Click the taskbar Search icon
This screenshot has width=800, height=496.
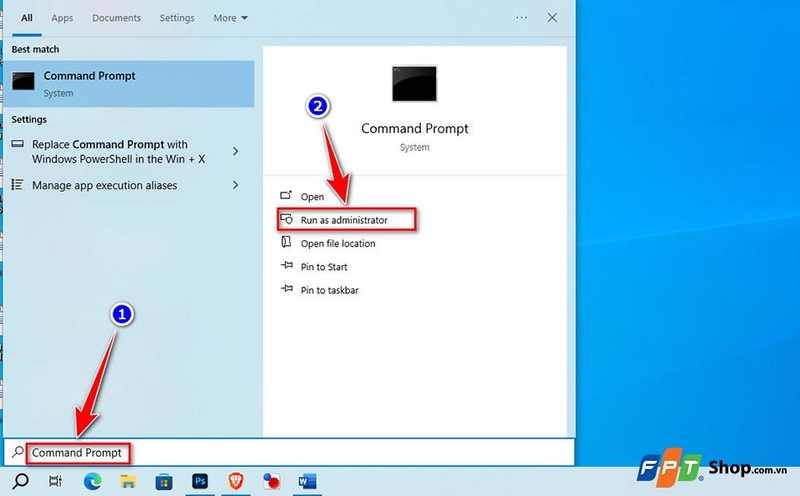[20, 481]
